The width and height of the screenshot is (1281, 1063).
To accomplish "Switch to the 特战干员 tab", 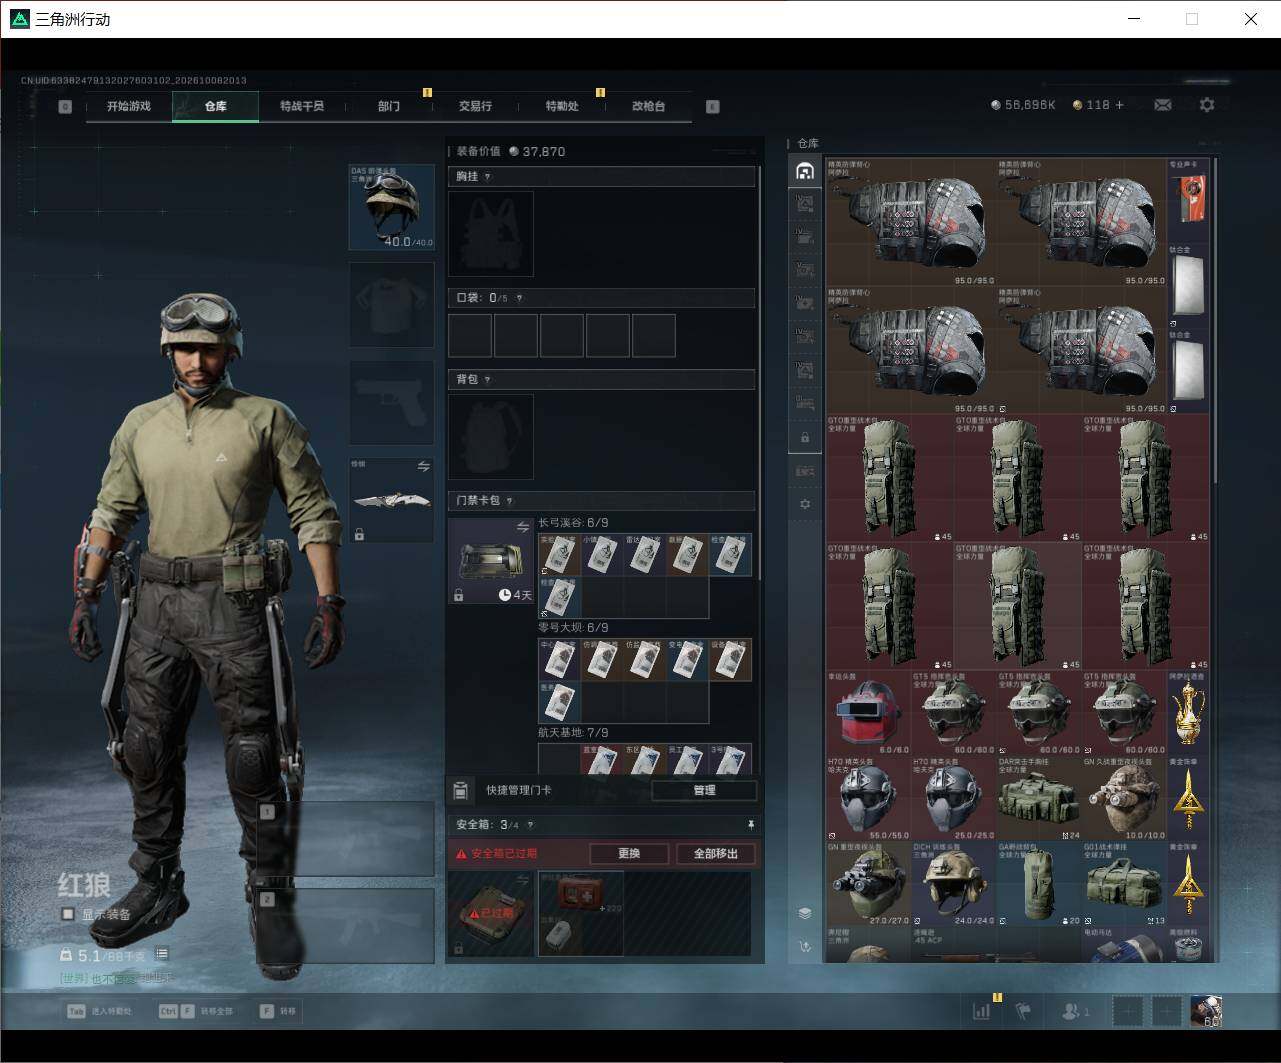I will [x=302, y=106].
